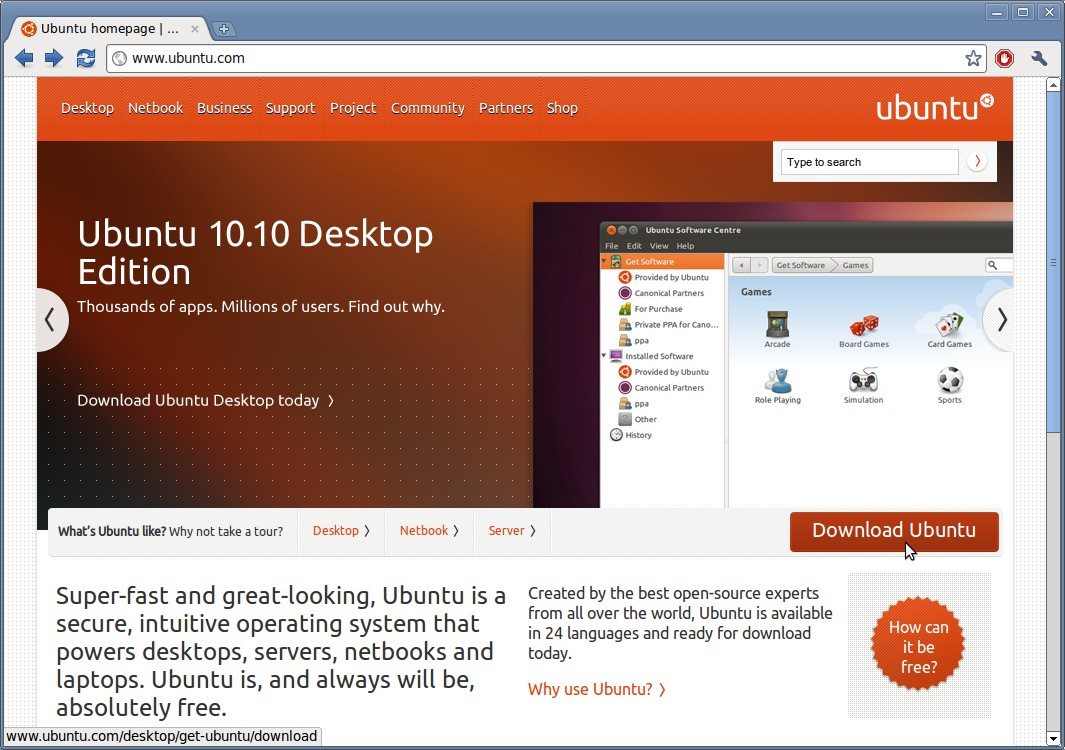Click the Arcade games icon in the screenshot
Screen dimensions: 1065x750
coord(777,325)
